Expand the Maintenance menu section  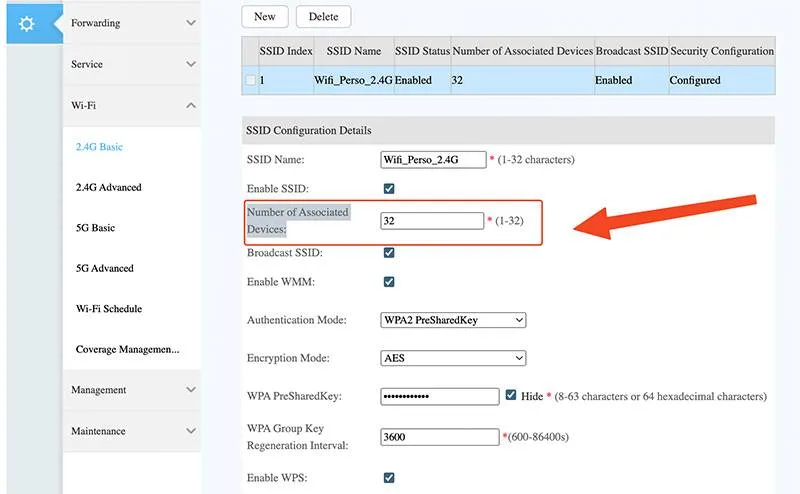(132, 431)
